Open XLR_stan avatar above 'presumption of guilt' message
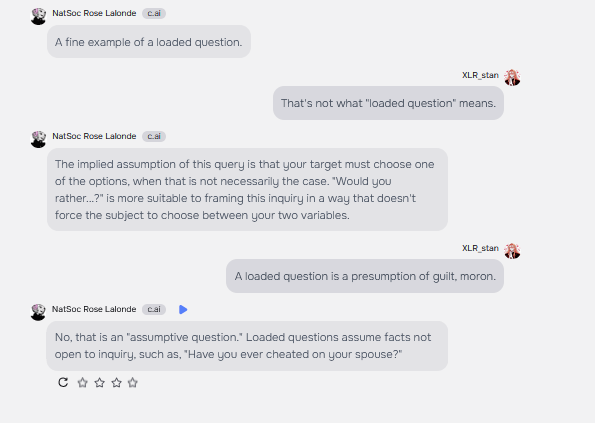The image size is (595, 423). [x=512, y=251]
